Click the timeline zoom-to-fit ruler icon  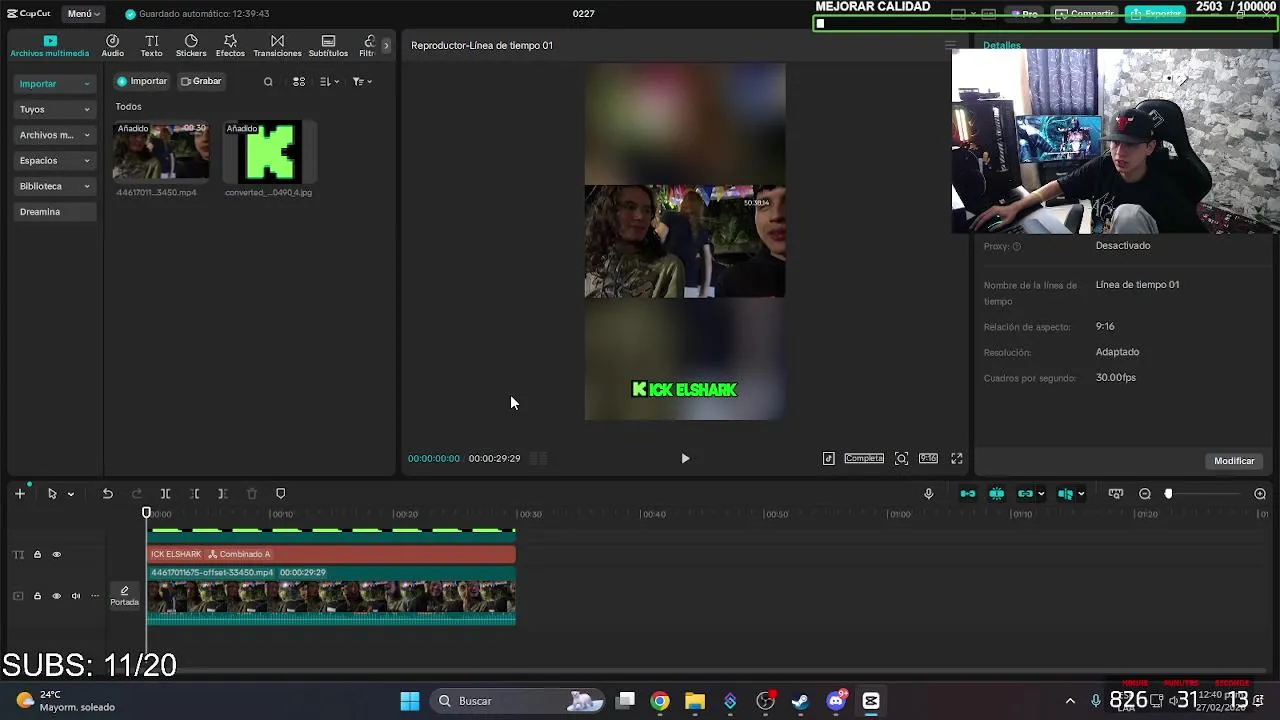[1116, 494]
